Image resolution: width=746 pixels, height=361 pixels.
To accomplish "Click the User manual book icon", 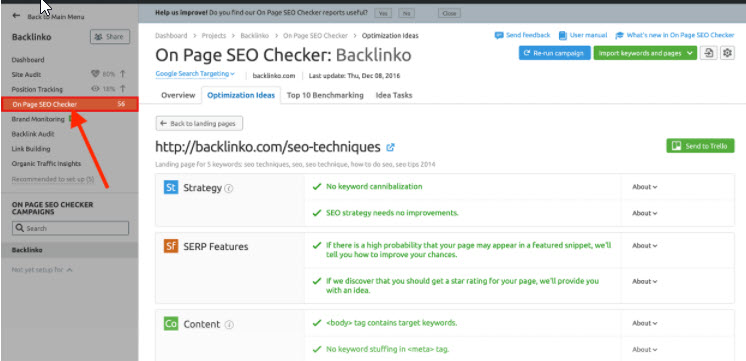I will coord(563,36).
